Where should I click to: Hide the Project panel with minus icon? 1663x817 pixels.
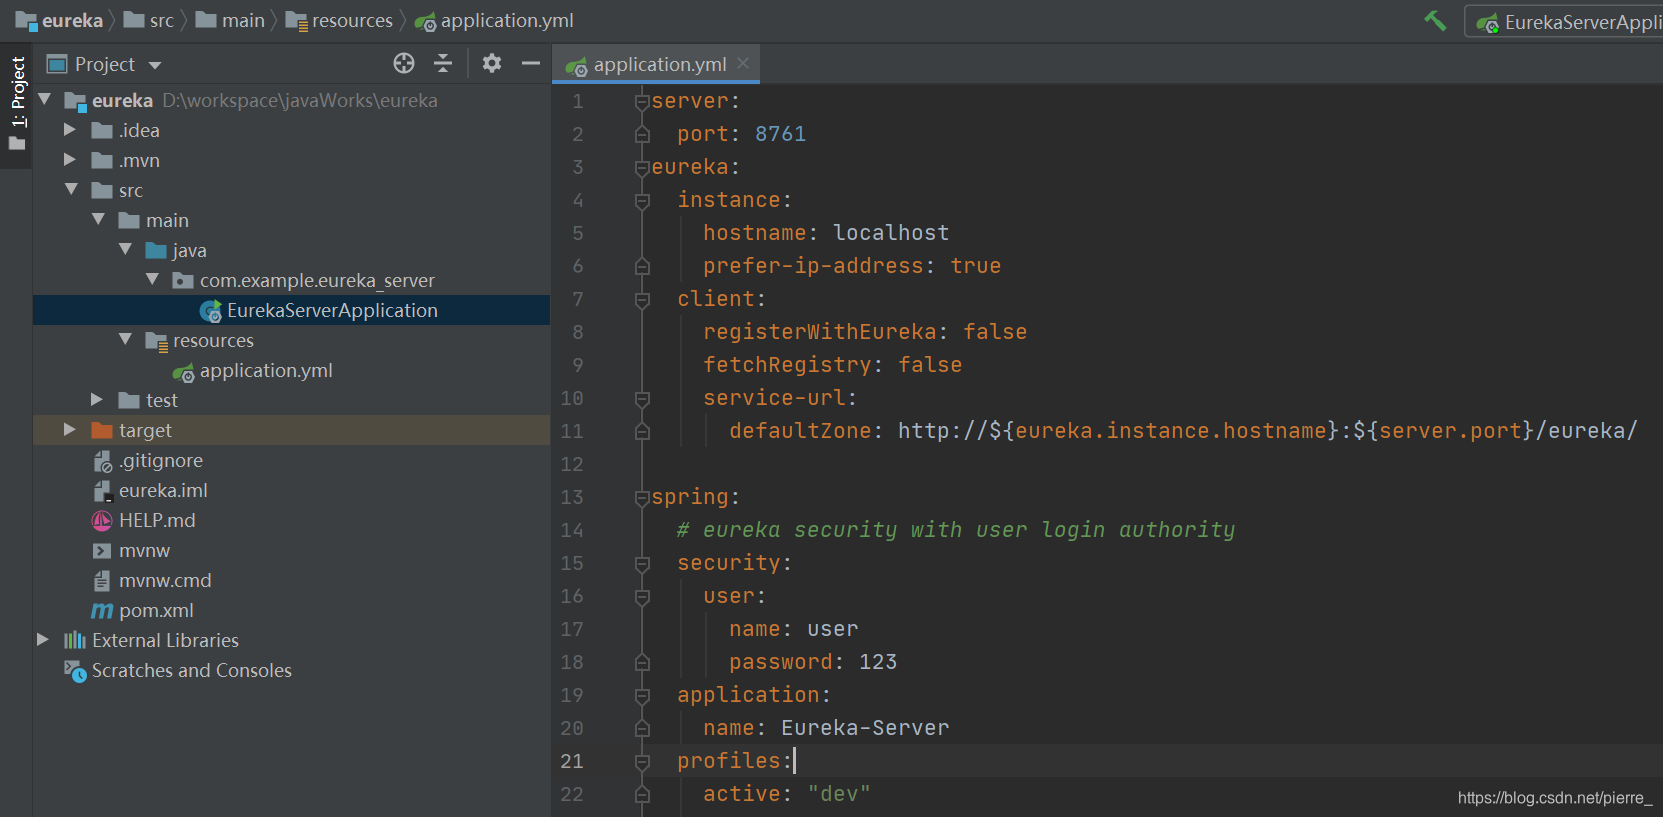[x=531, y=64]
